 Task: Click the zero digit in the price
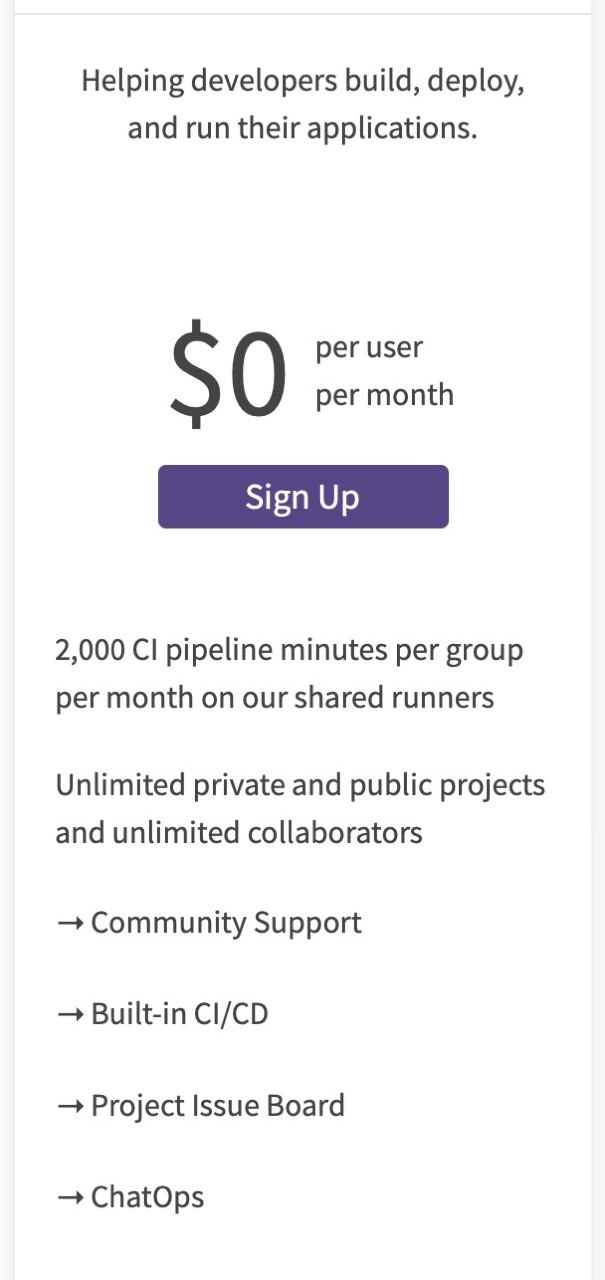click(256, 374)
